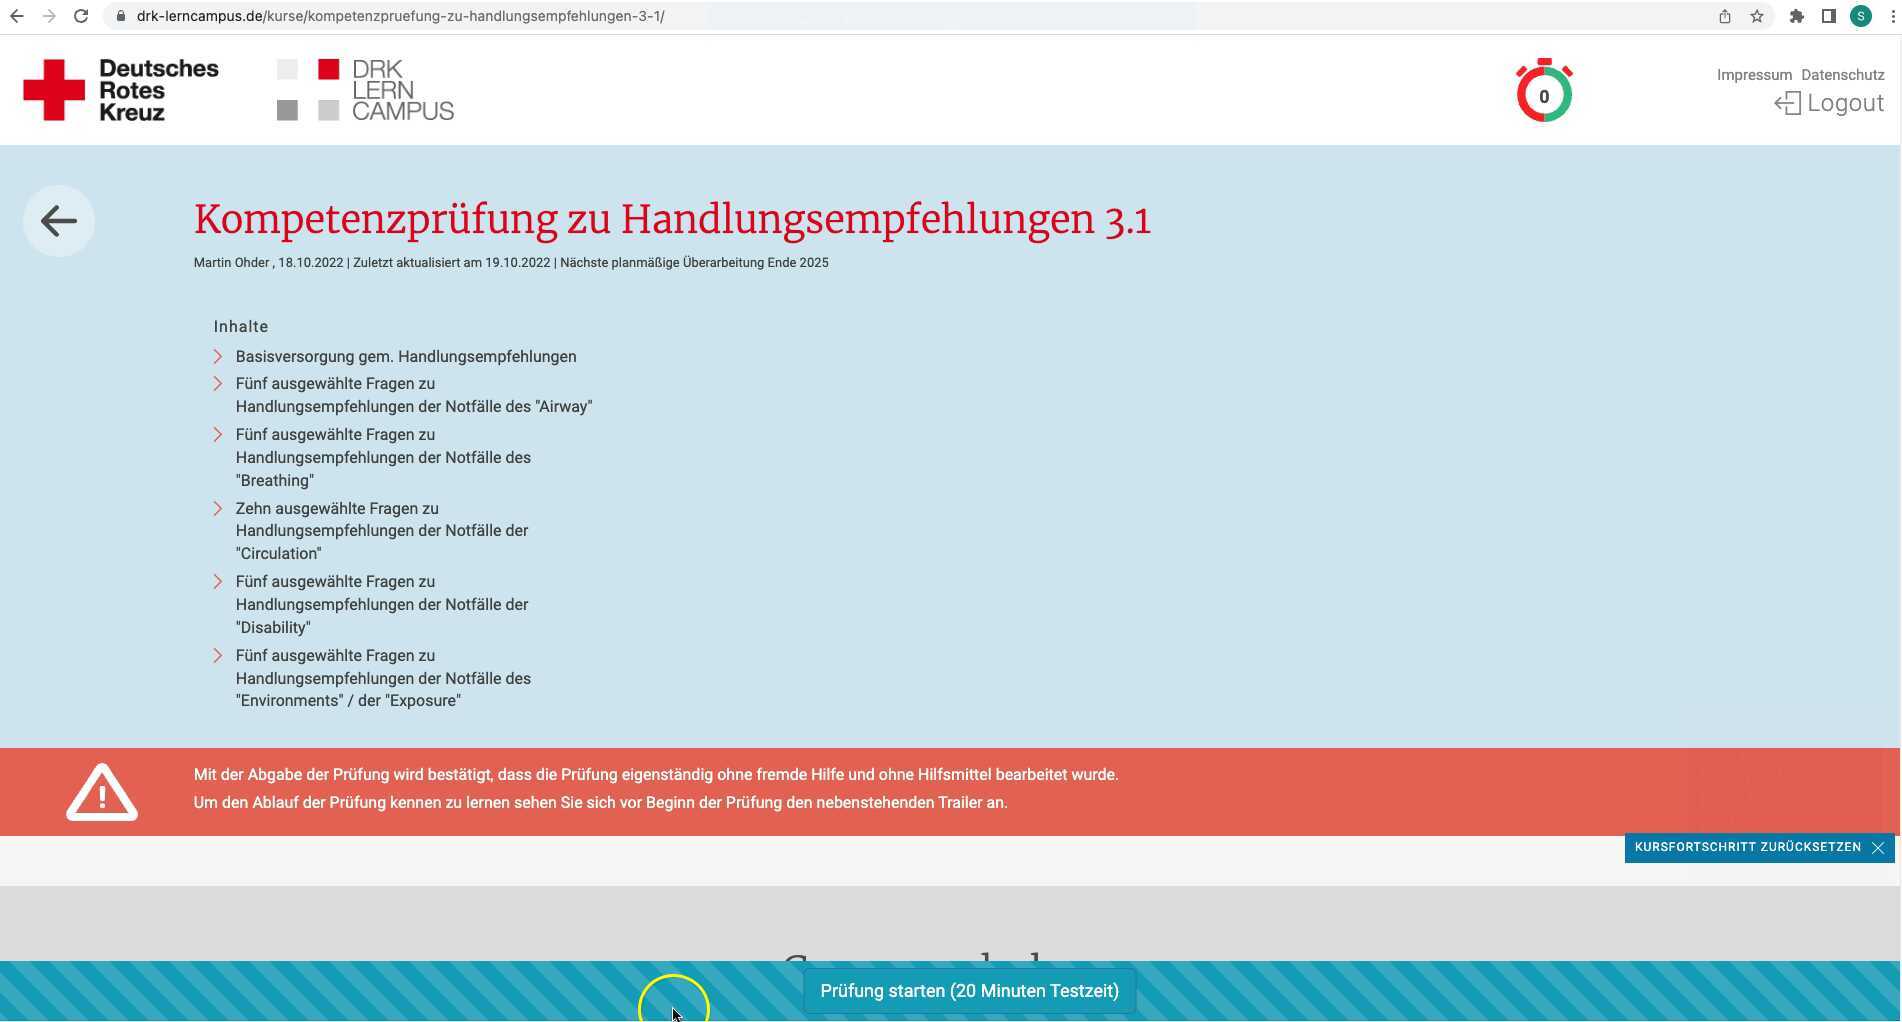Click the back arrow circle button

point(58,220)
